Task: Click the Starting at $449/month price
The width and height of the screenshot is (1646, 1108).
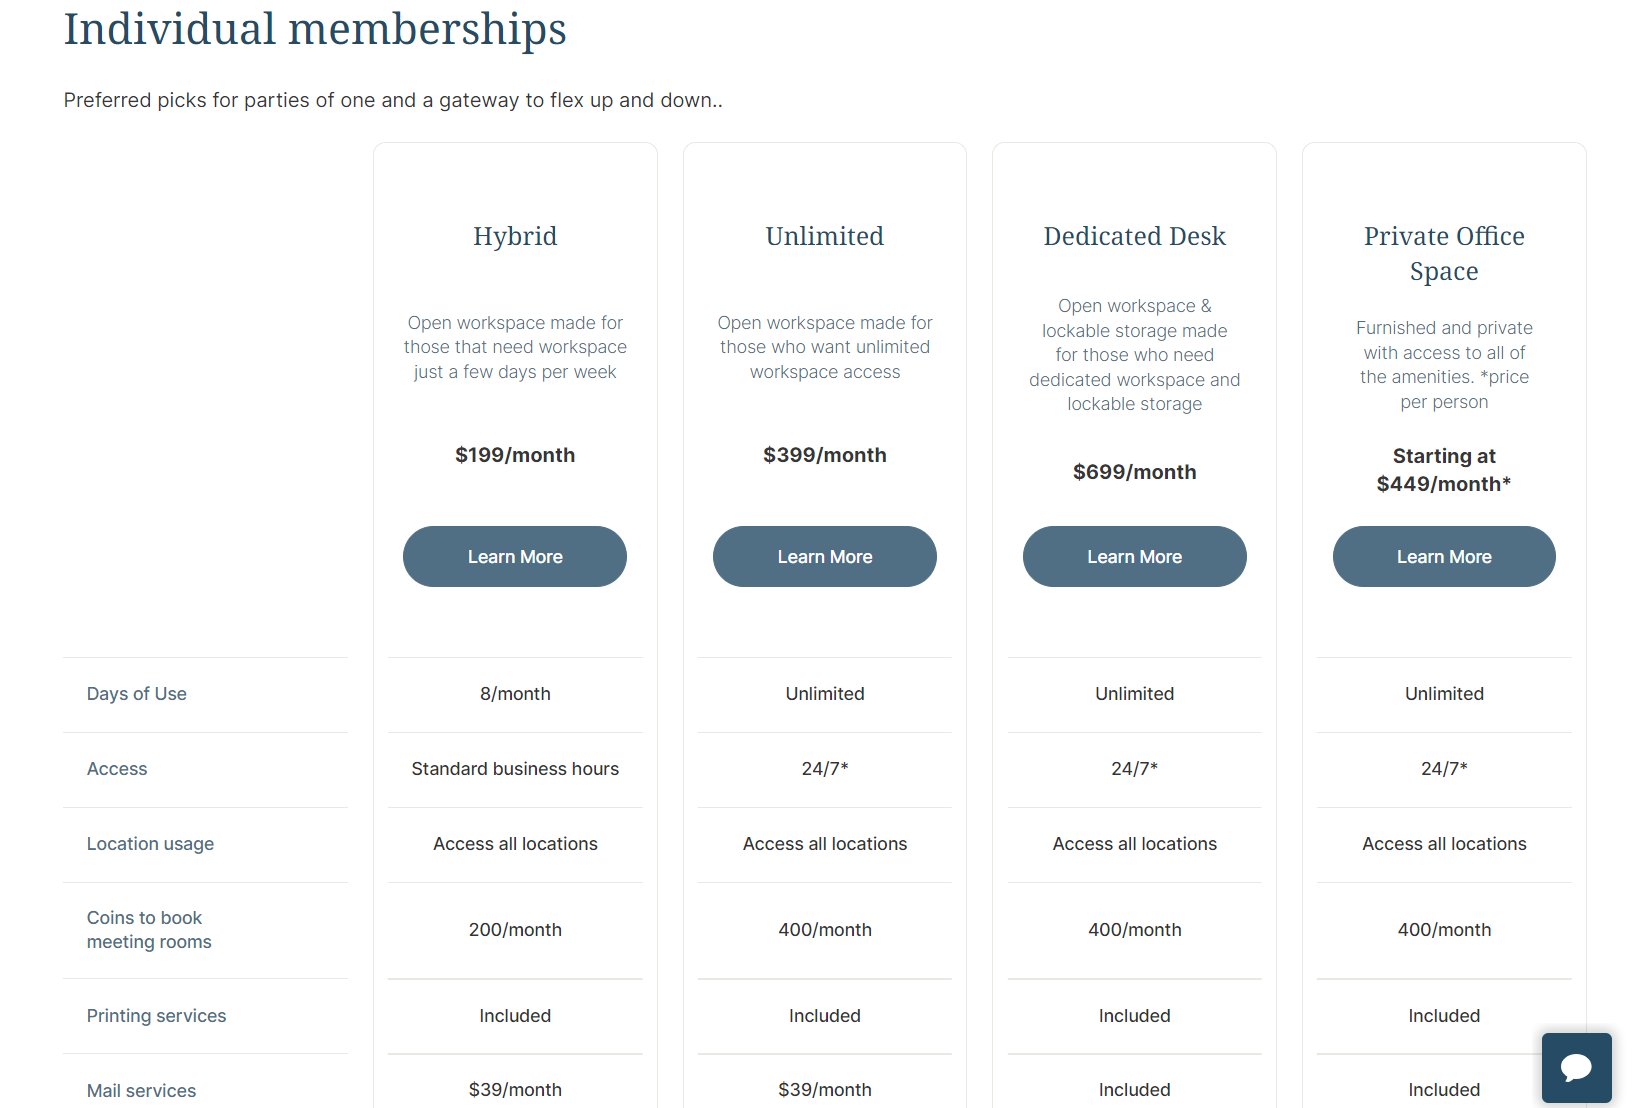Action: (x=1444, y=470)
